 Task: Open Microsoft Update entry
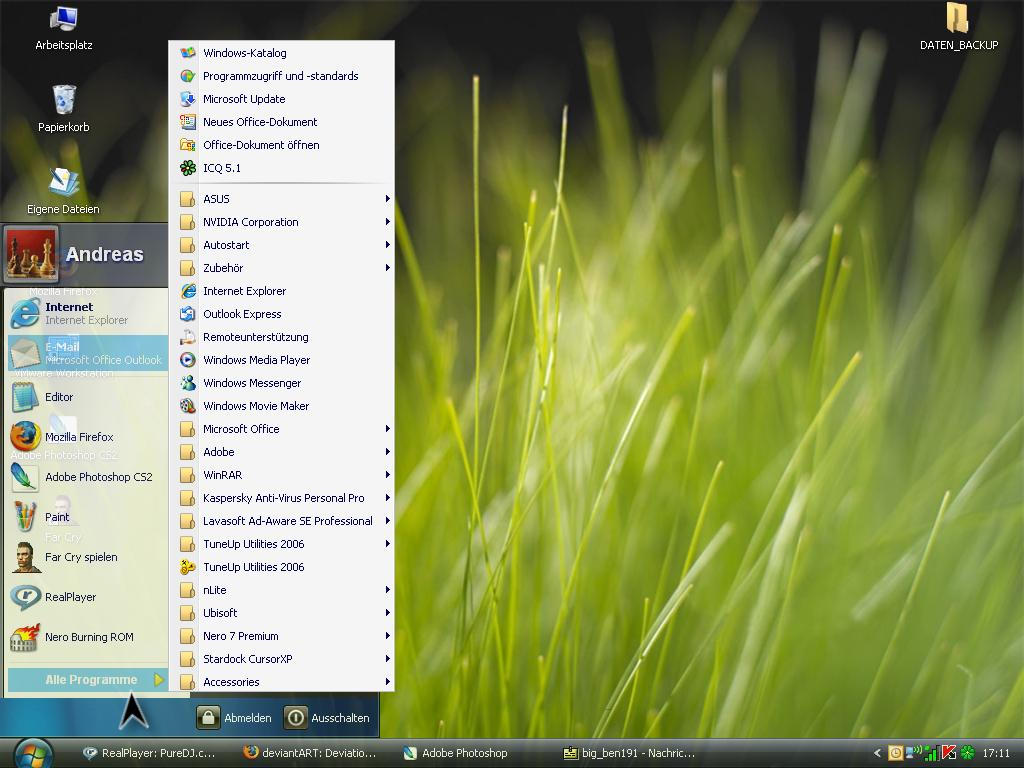[281, 99]
